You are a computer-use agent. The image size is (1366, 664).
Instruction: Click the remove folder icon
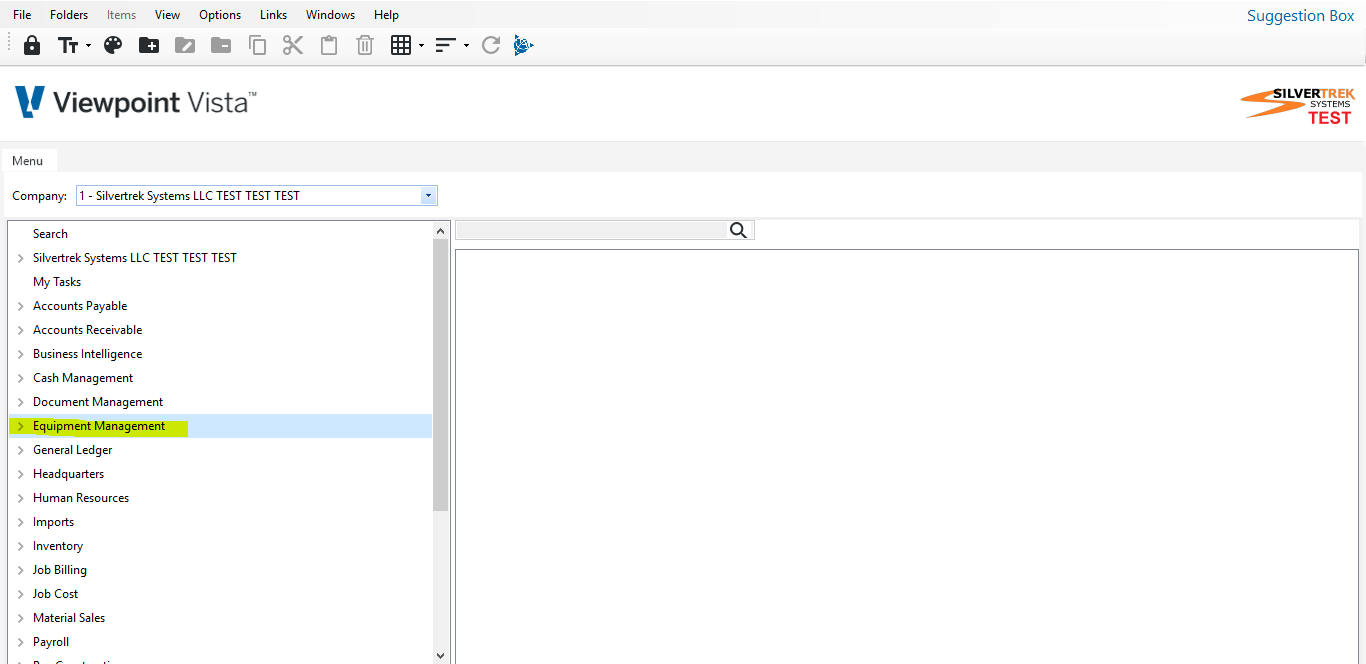coord(221,45)
